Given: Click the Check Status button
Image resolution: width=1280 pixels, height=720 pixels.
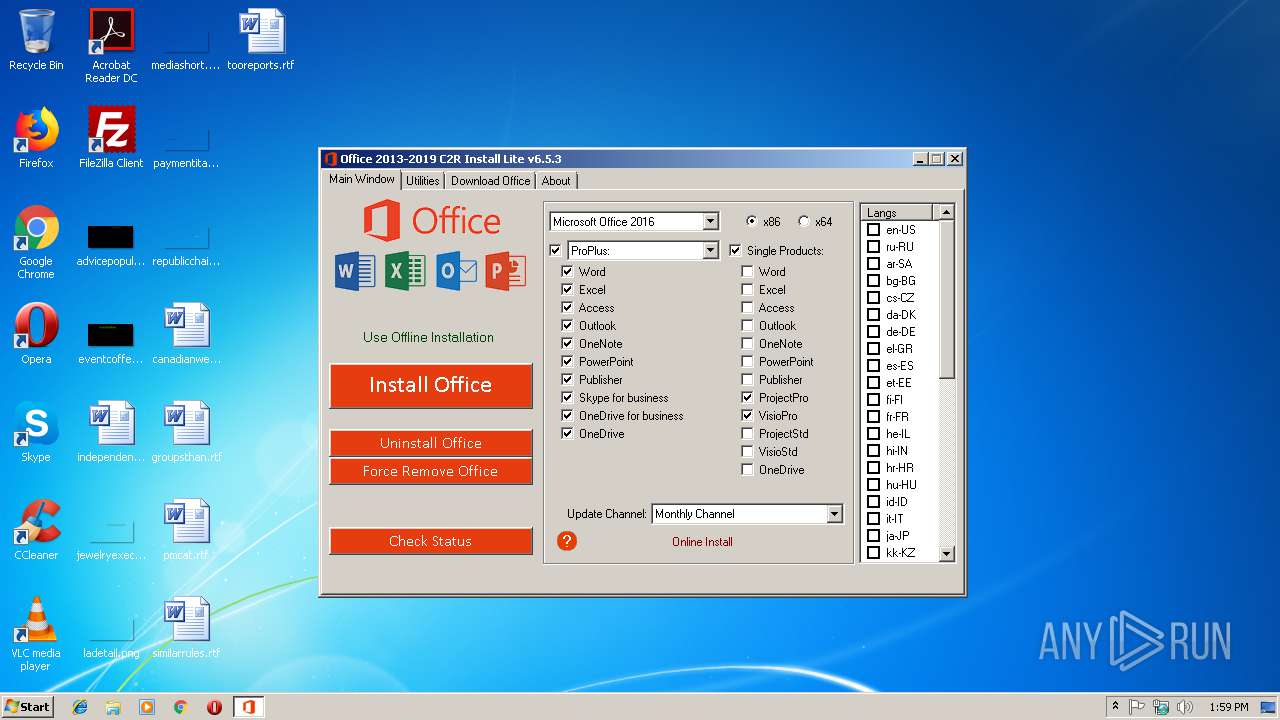Looking at the screenshot, I should [x=431, y=541].
